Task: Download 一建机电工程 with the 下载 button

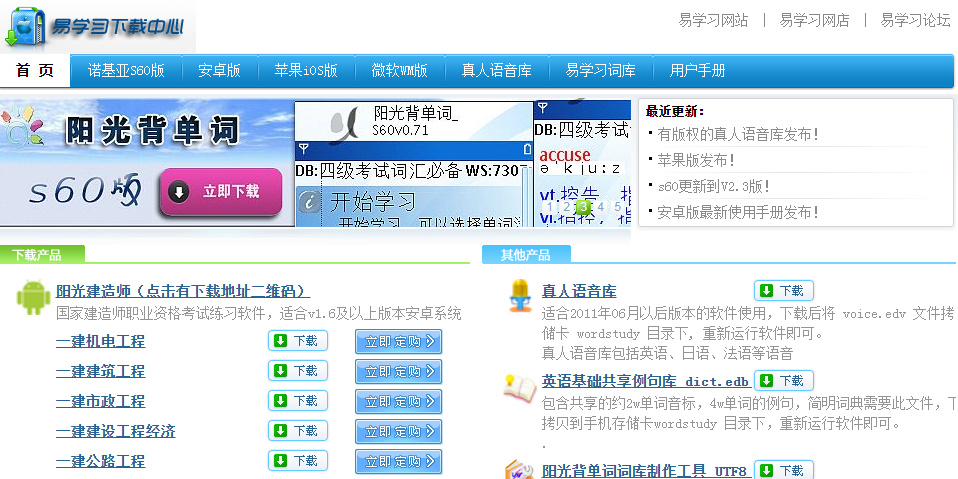Action: coord(298,341)
